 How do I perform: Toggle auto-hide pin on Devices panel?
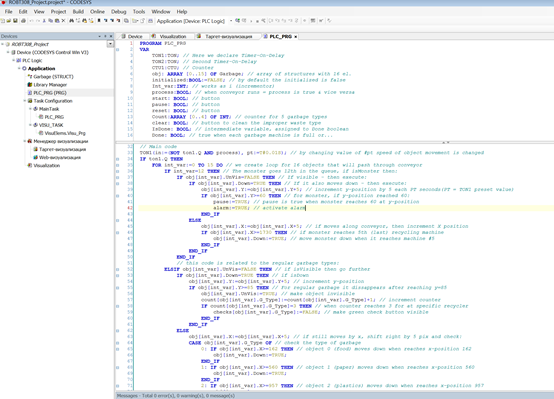pos(105,36)
